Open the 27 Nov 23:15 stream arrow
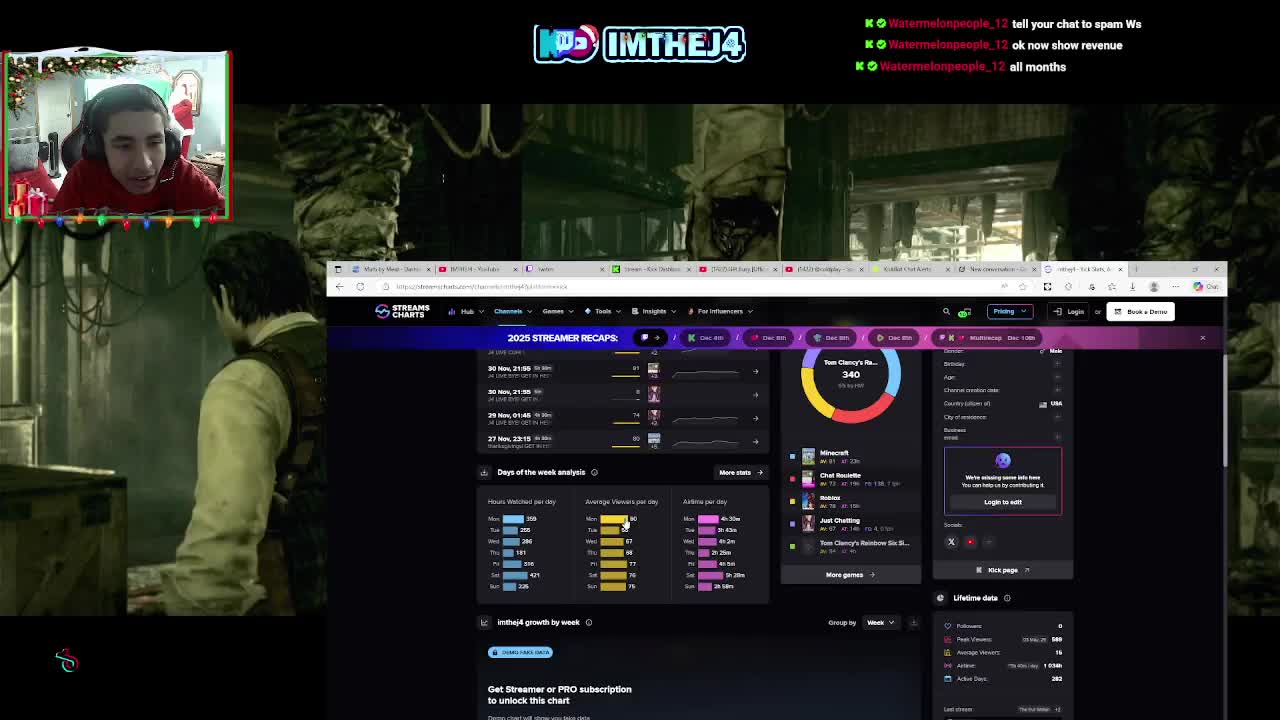1280x720 pixels. pyautogui.click(x=755, y=440)
